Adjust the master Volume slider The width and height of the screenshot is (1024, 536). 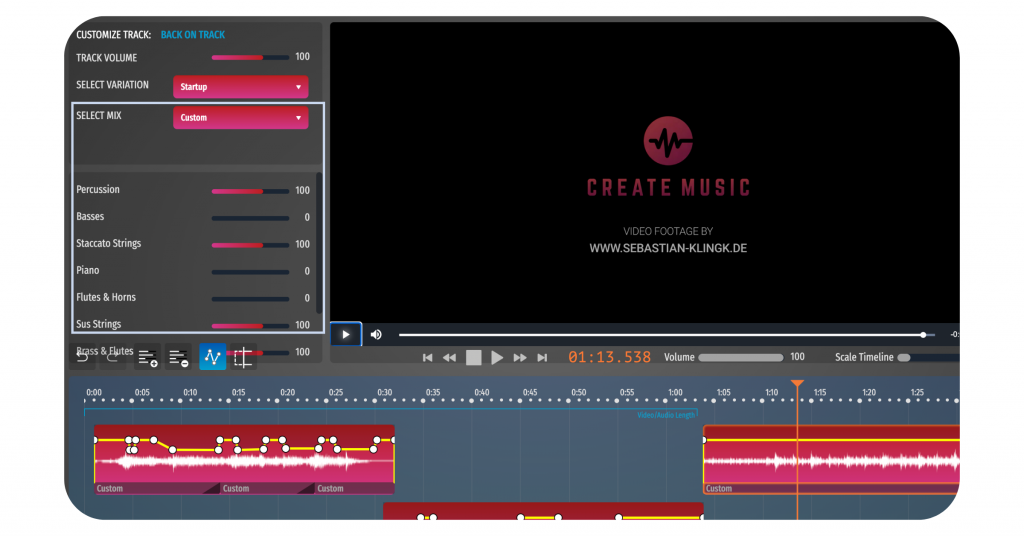tap(741, 358)
